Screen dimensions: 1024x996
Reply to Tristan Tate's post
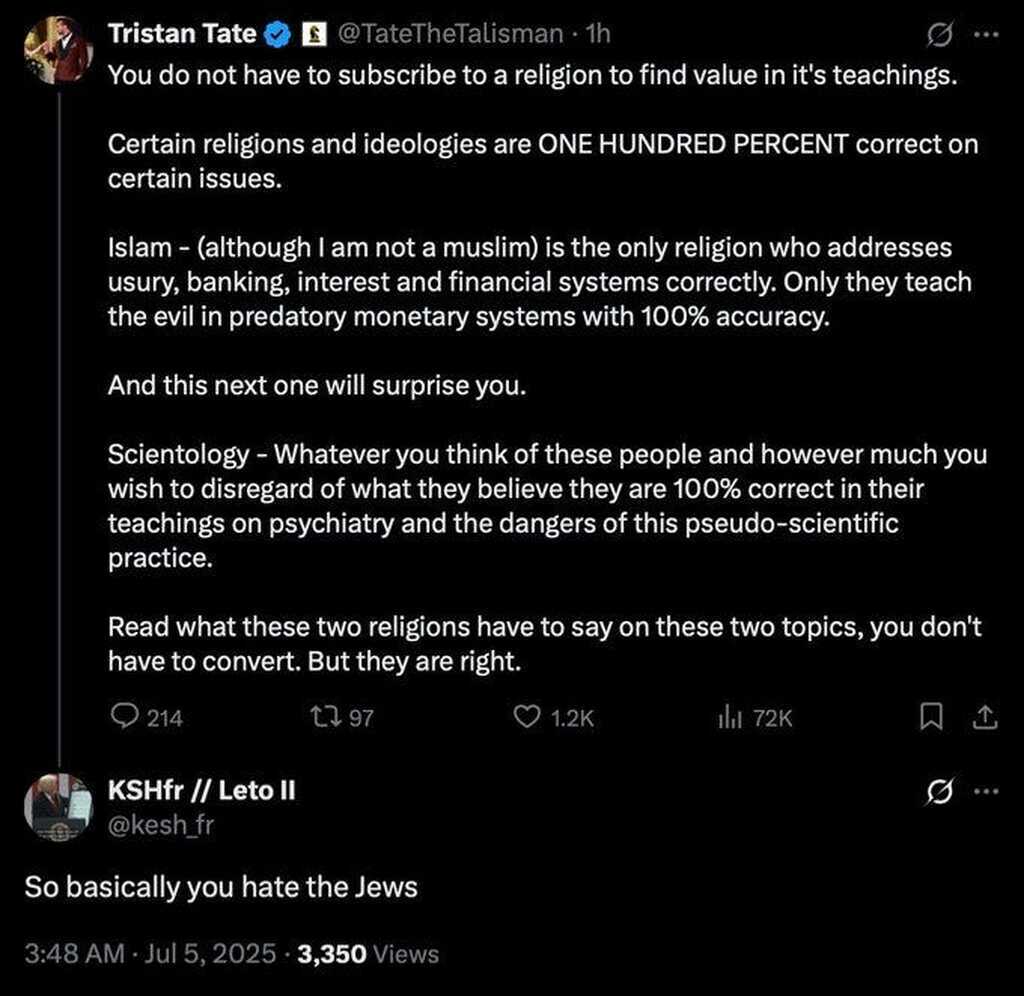(x=124, y=717)
